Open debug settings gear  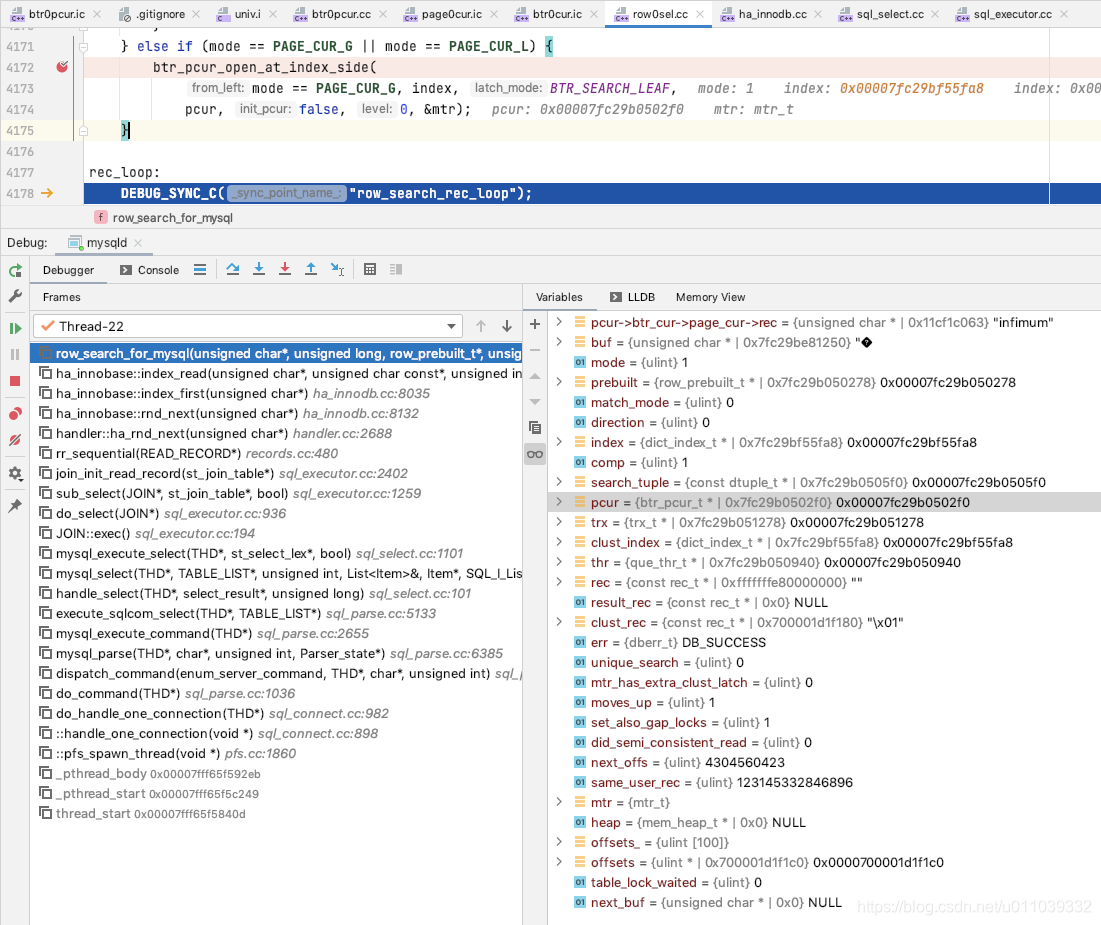[x=15, y=473]
